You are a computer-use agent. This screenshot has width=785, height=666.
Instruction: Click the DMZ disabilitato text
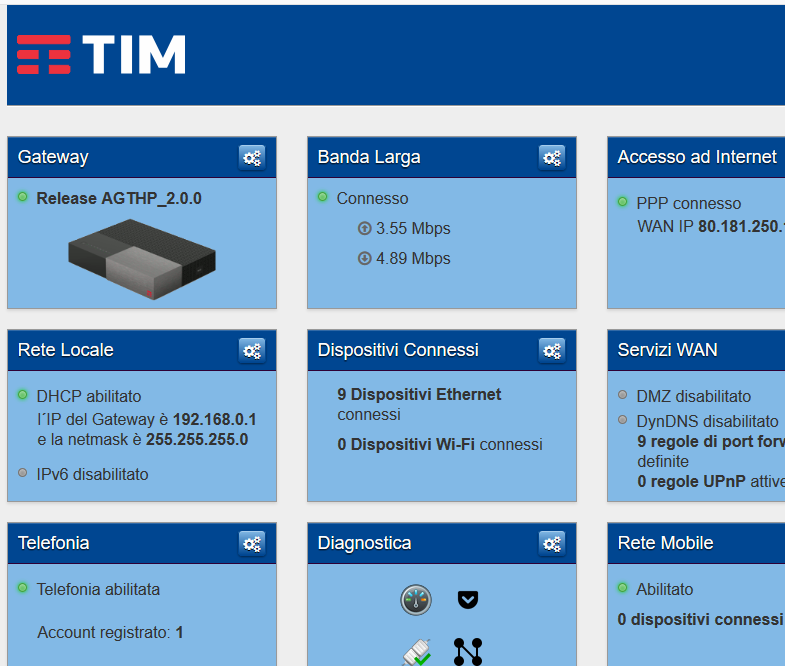coord(694,397)
